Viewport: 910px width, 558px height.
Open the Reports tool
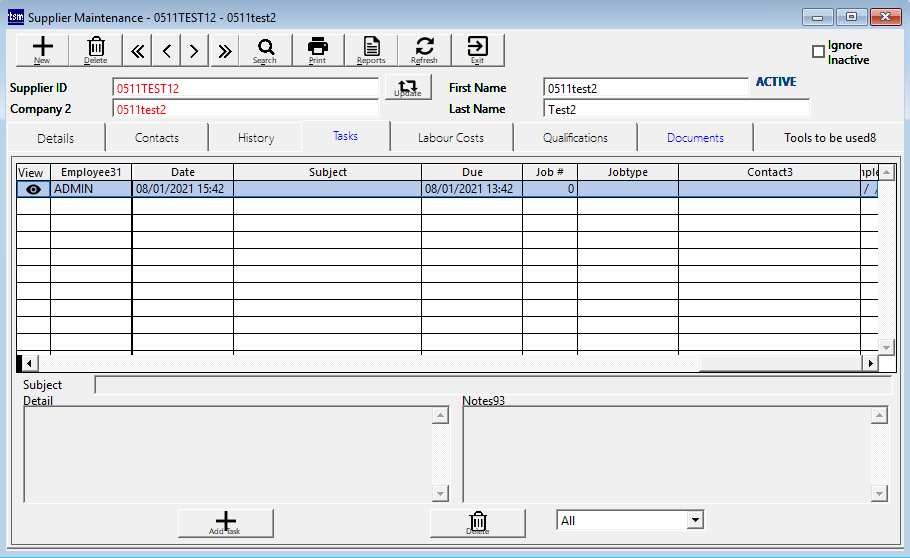(371, 49)
